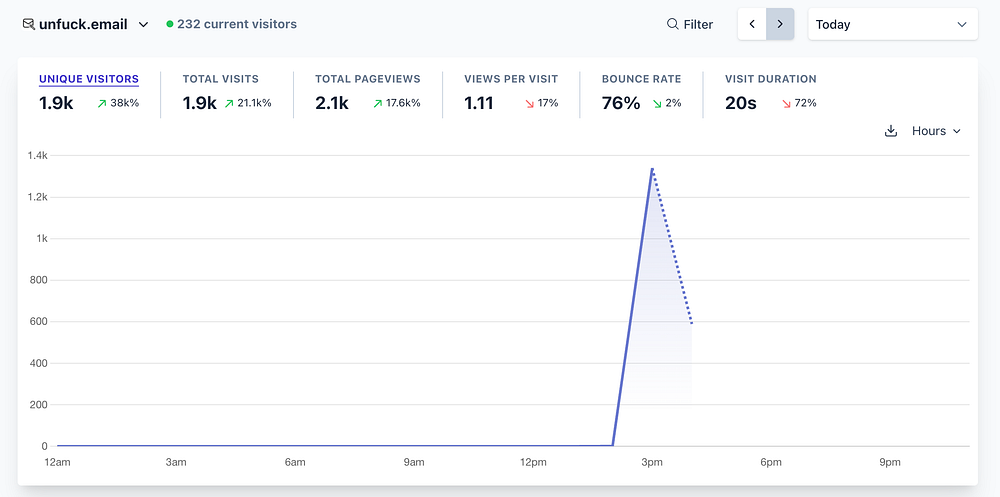This screenshot has height=497, width=1000.
Task: Click the Filter search icon
Action: pos(672,24)
